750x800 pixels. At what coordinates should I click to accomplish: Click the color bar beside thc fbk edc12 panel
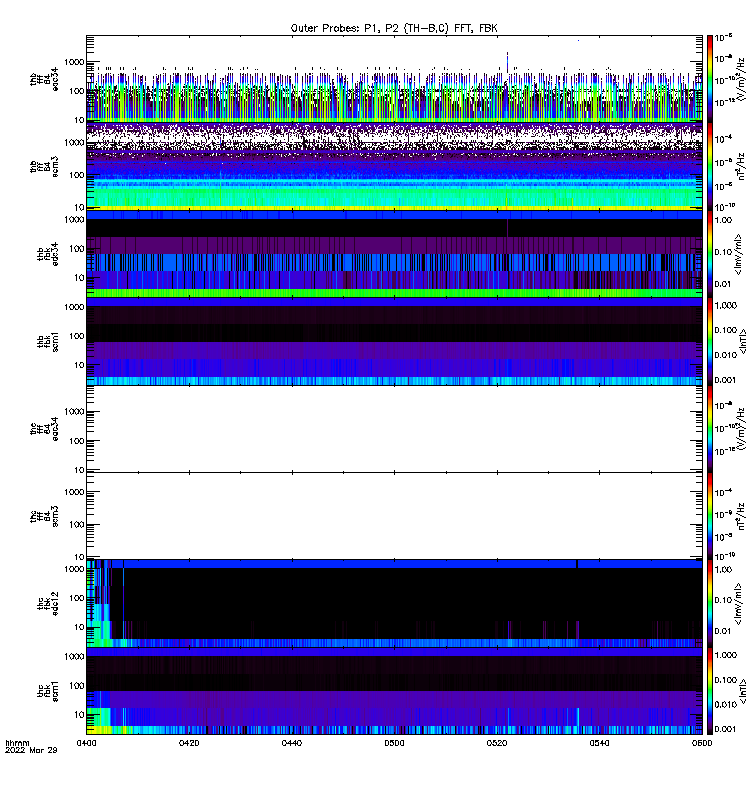point(709,603)
